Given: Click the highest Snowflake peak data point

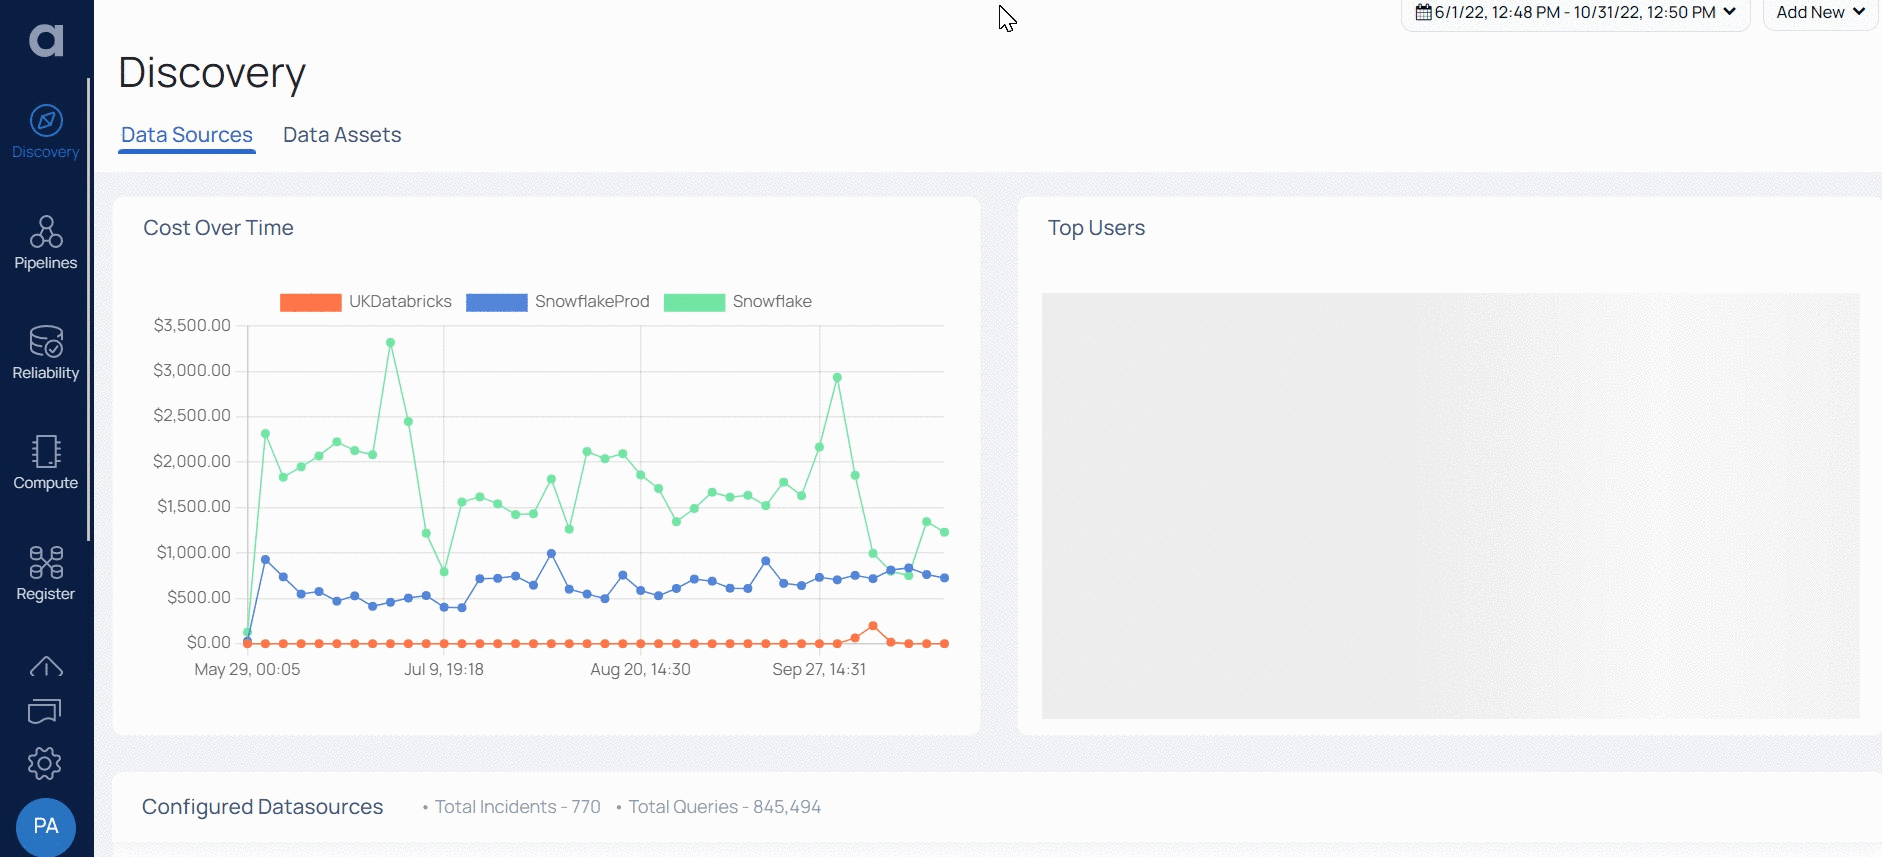Looking at the screenshot, I should click(390, 342).
